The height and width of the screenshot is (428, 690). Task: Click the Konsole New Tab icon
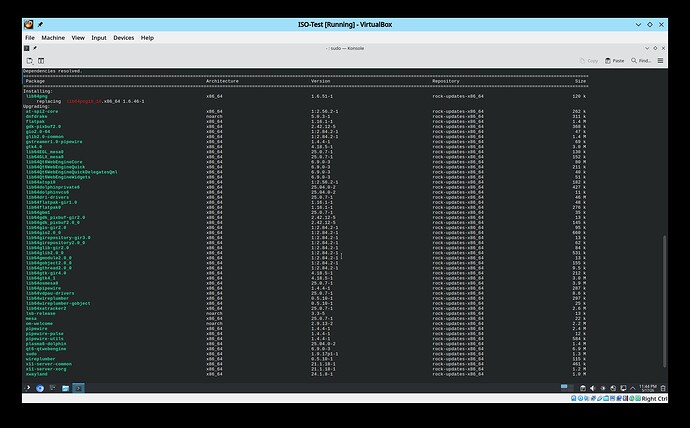click(29, 61)
